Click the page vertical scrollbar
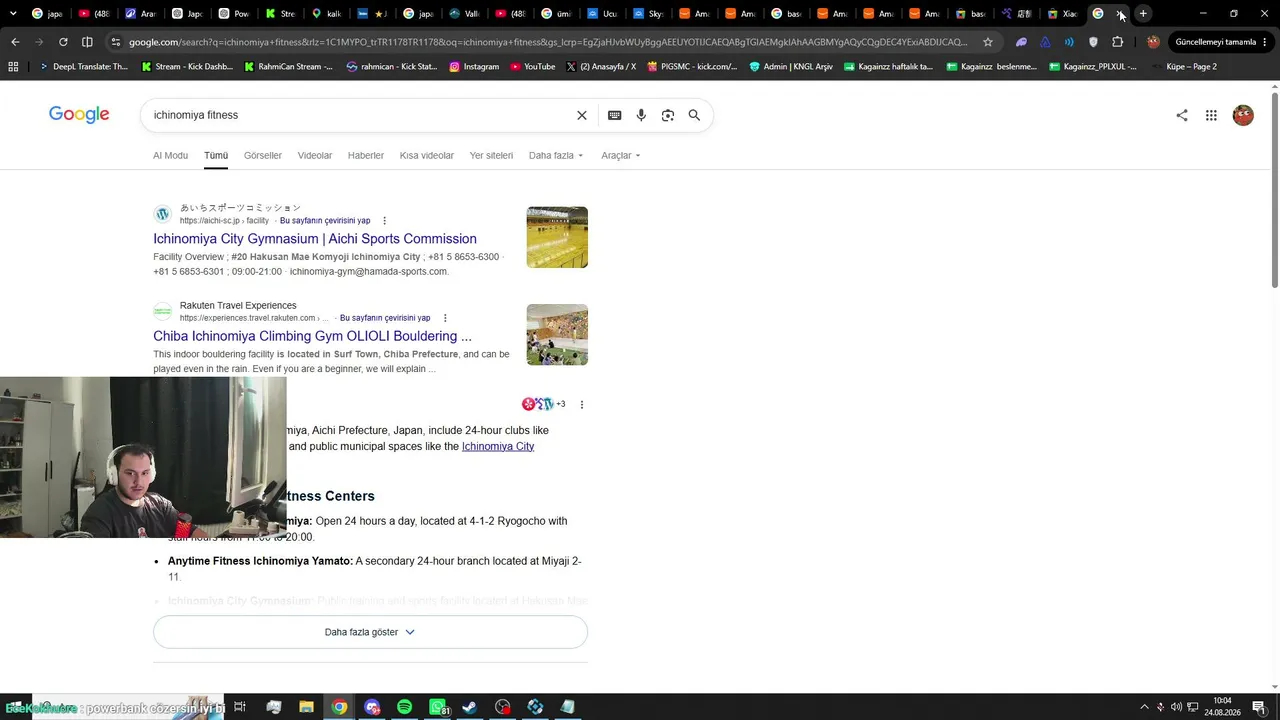The image size is (1280, 720). 1275,190
